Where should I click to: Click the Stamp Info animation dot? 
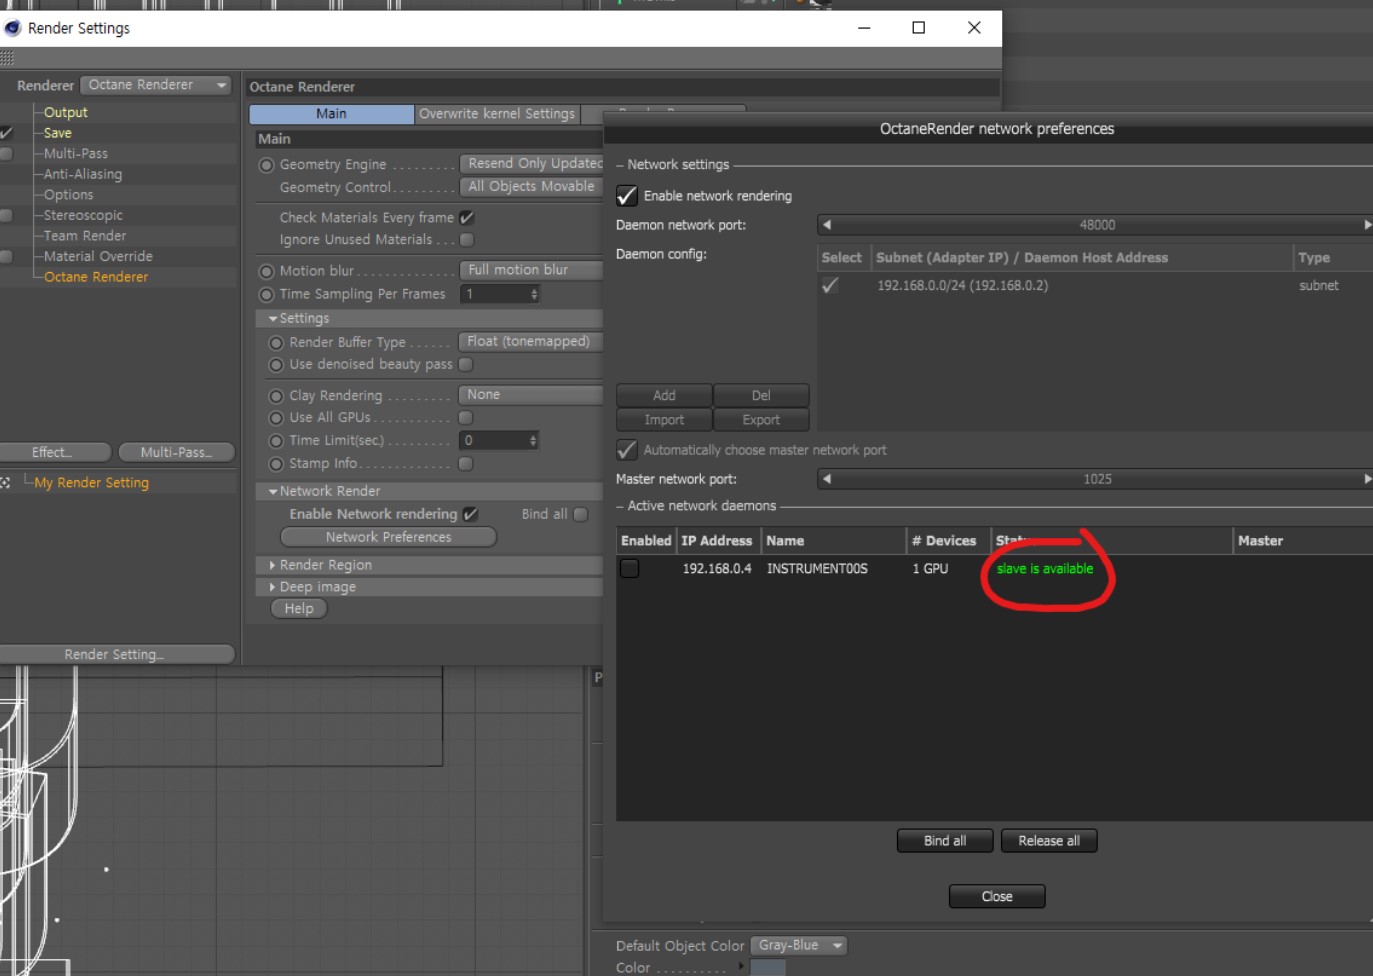point(277,464)
